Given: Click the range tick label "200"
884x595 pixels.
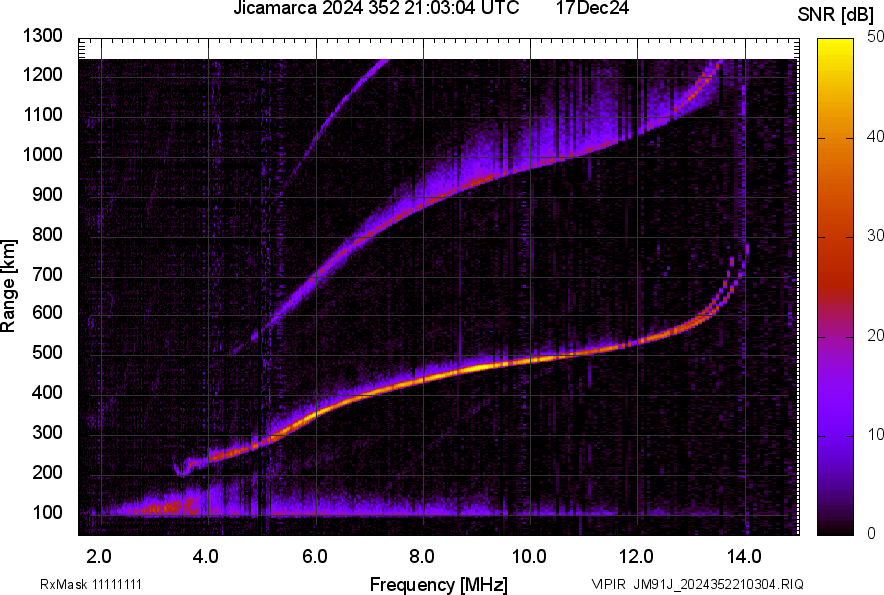Looking at the screenshot, I should [47, 473].
